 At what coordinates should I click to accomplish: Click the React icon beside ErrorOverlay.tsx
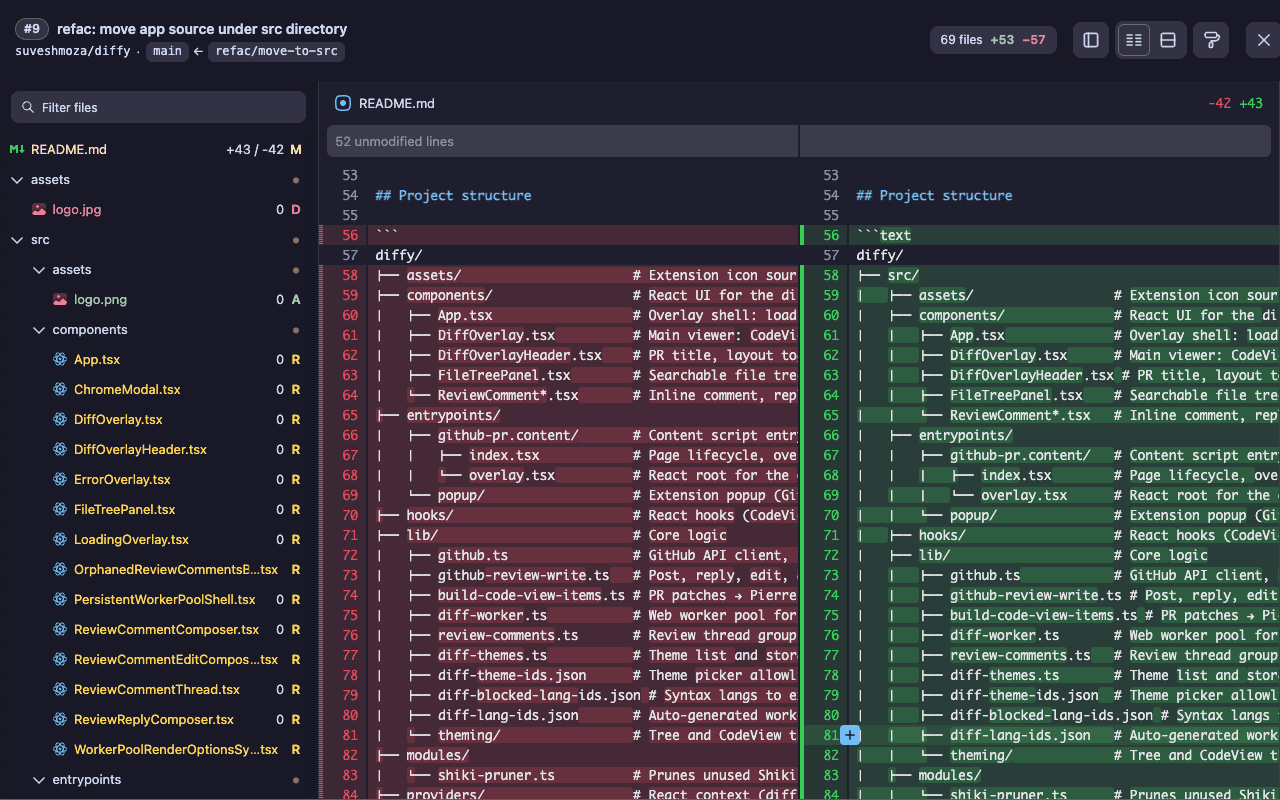click(60, 479)
